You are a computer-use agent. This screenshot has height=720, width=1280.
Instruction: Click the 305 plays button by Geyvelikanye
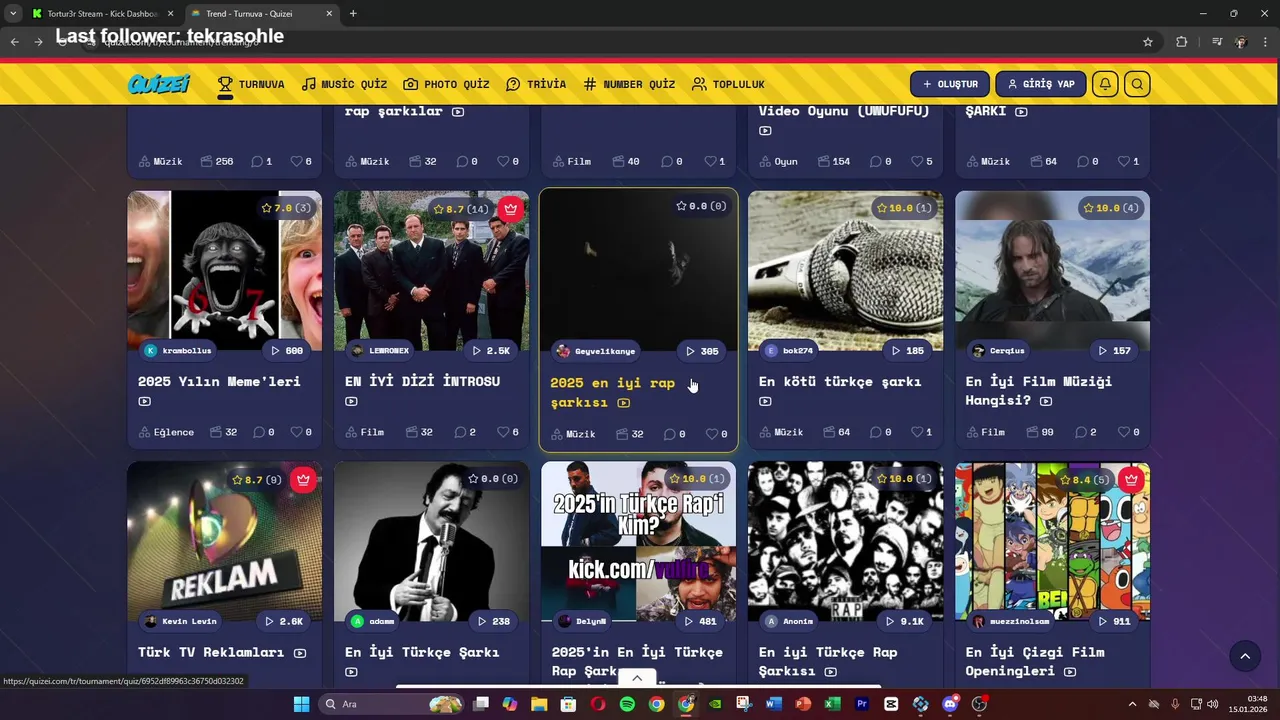pyautogui.click(x=702, y=351)
